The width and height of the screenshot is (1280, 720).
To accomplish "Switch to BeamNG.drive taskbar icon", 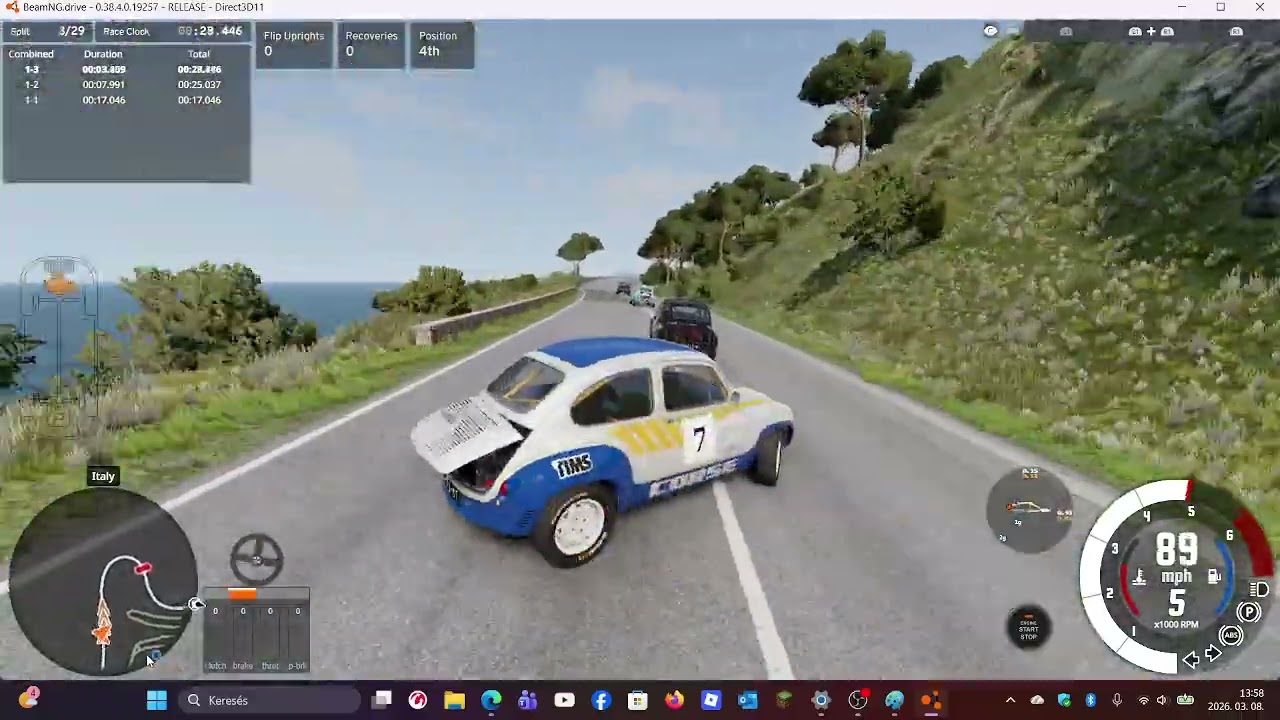I will tap(931, 700).
